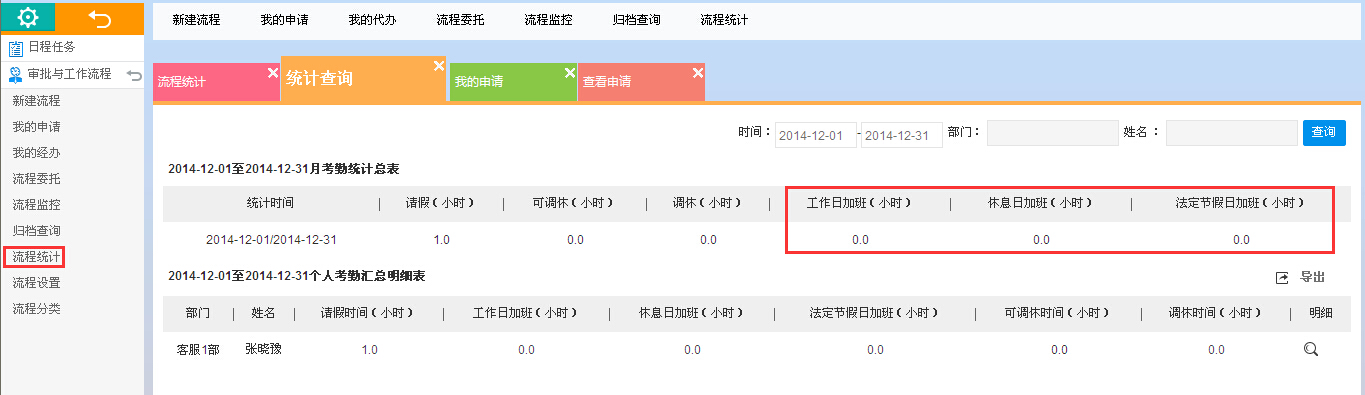
Task: Click 我的申请 in the top menu
Action: click(x=284, y=20)
